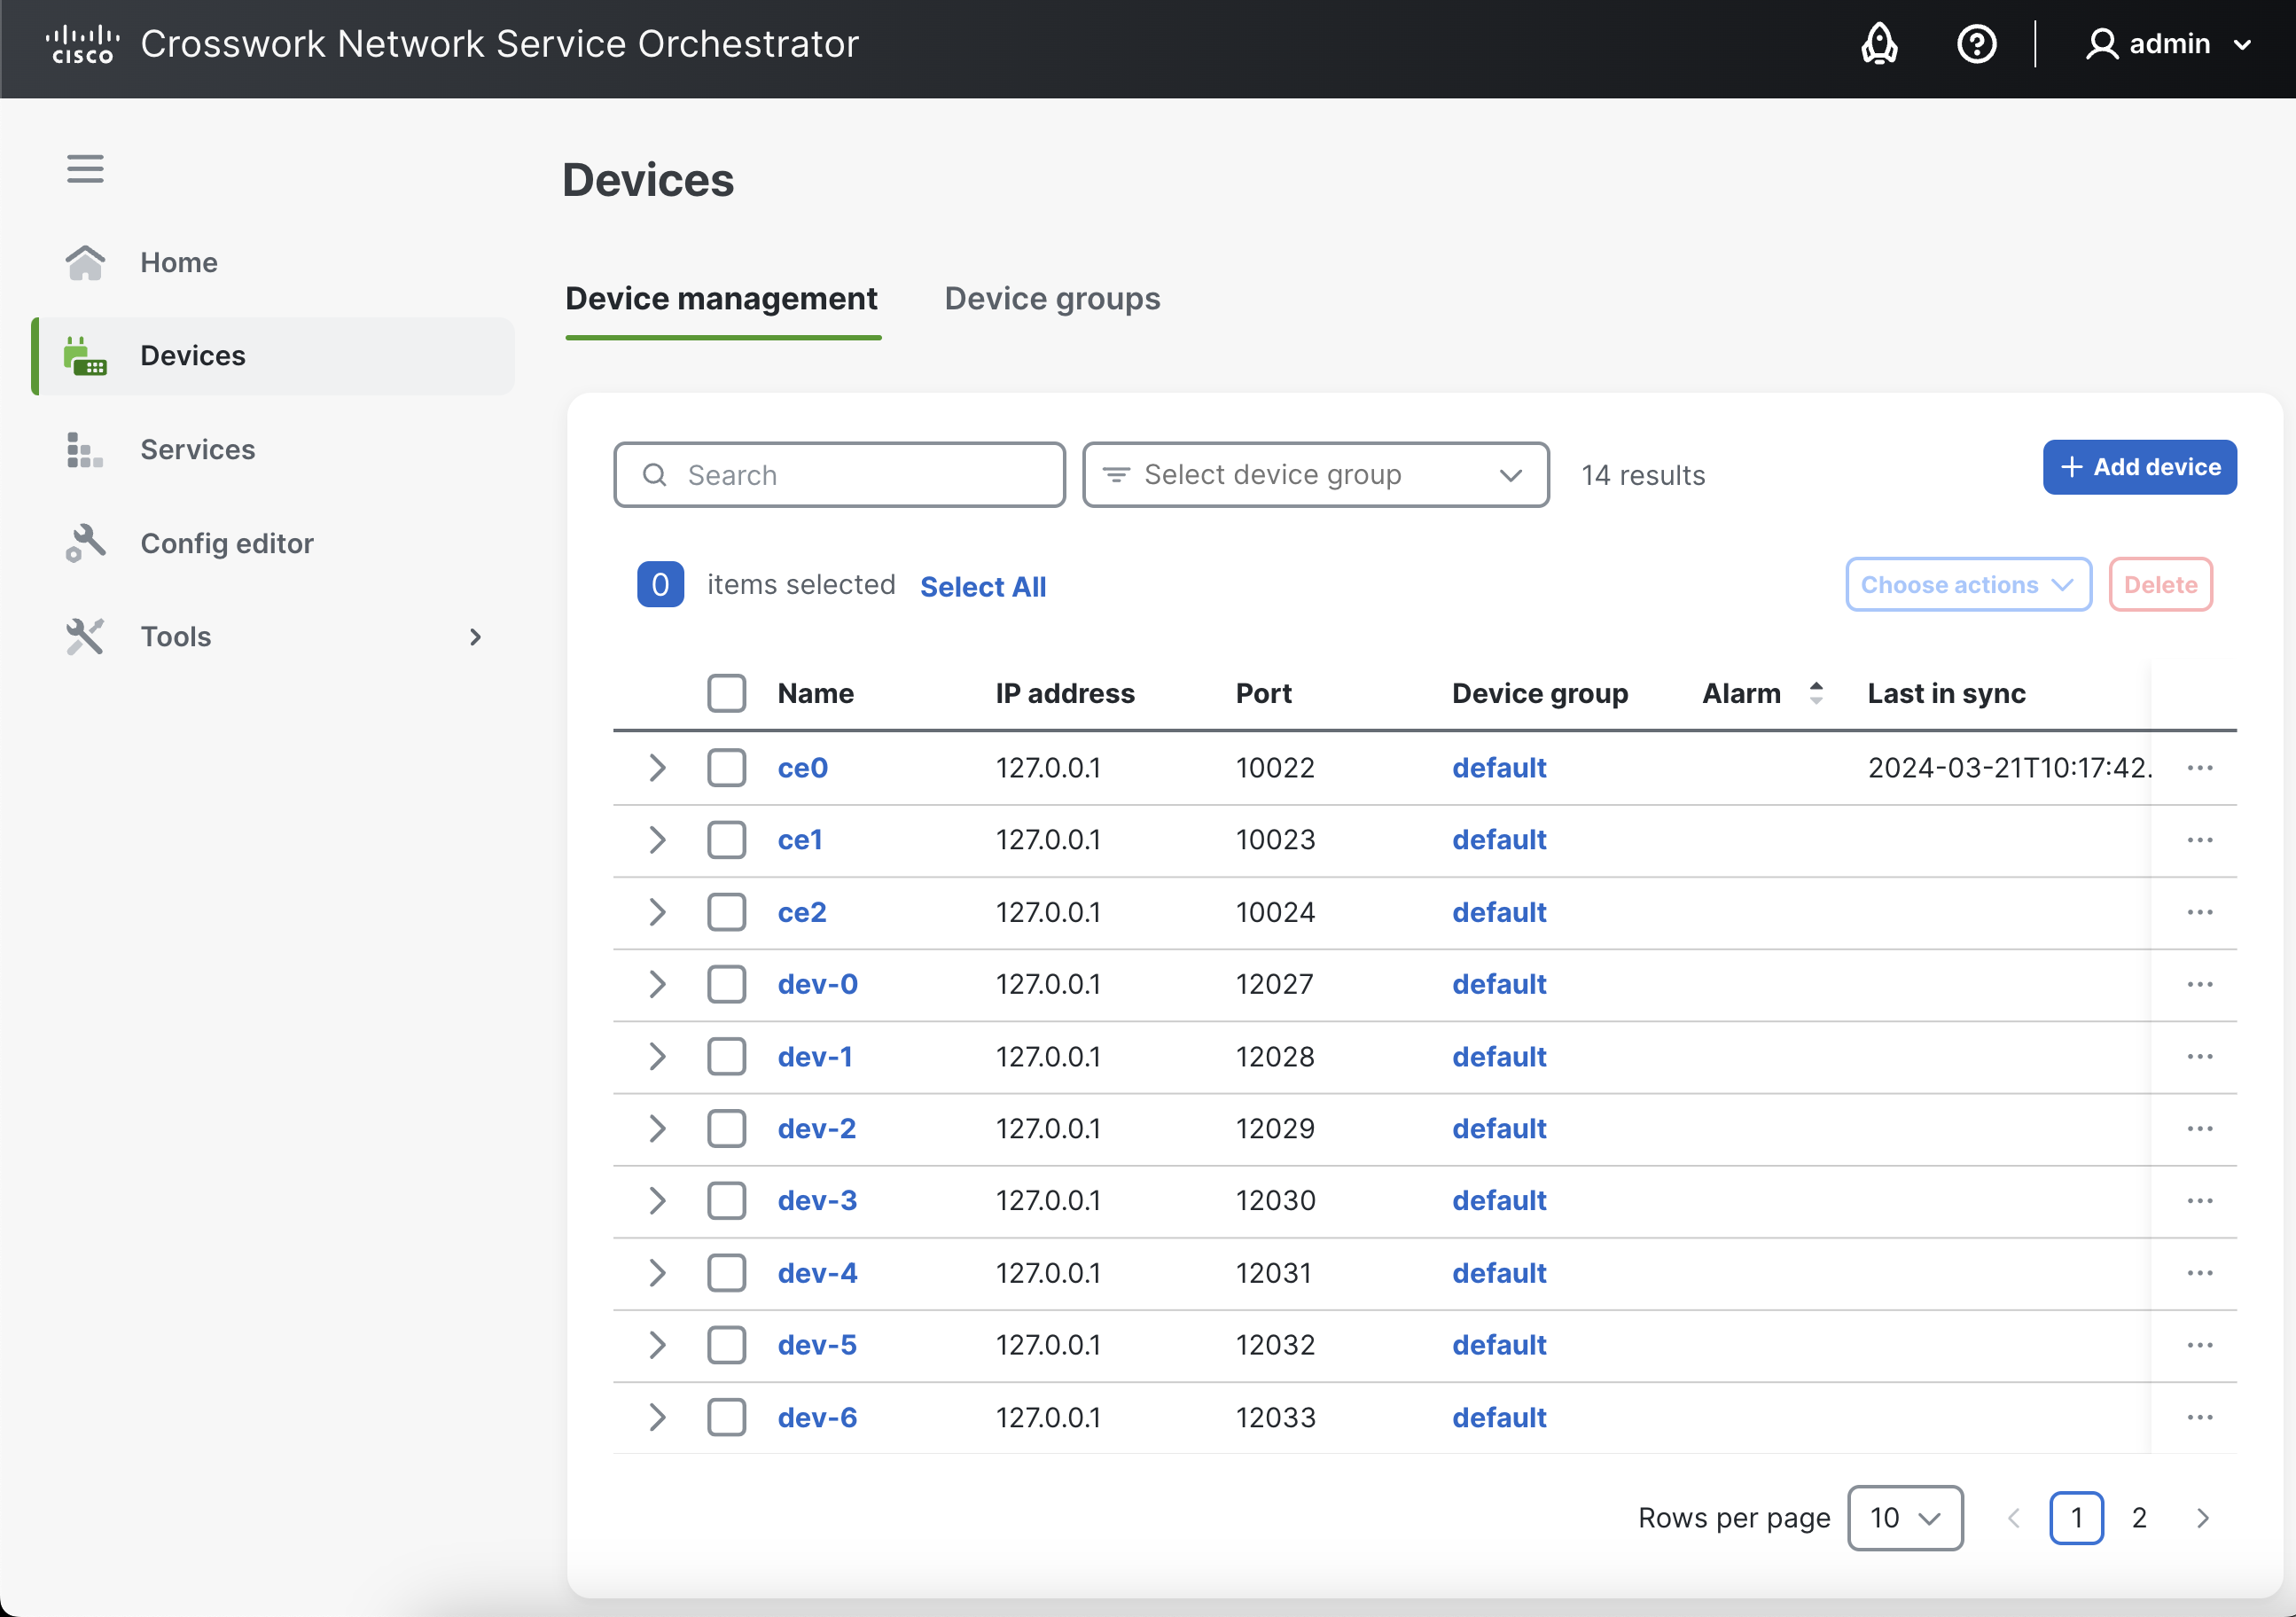Toggle the hamburger sidebar menu
Image resolution: width=2296 pixels, height=1617 pixels.
(x=85, y=168)
